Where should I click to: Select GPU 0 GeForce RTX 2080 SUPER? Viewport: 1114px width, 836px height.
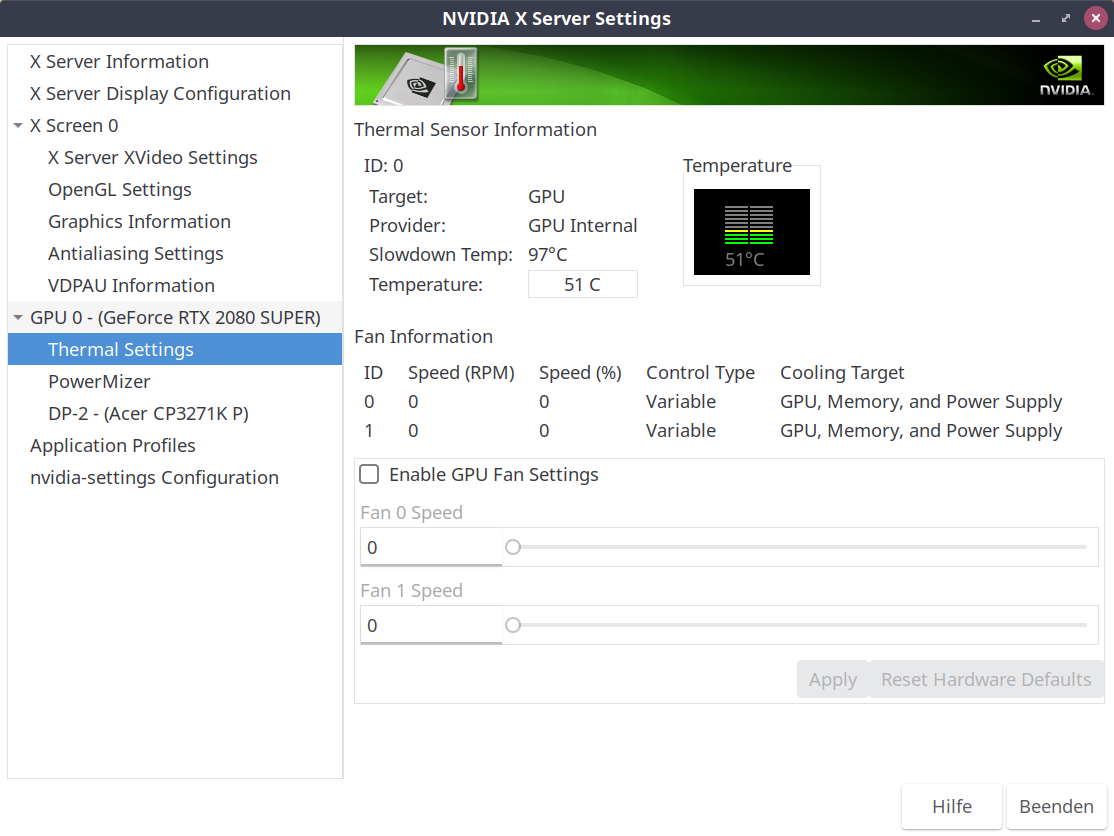tap(175, 317)
